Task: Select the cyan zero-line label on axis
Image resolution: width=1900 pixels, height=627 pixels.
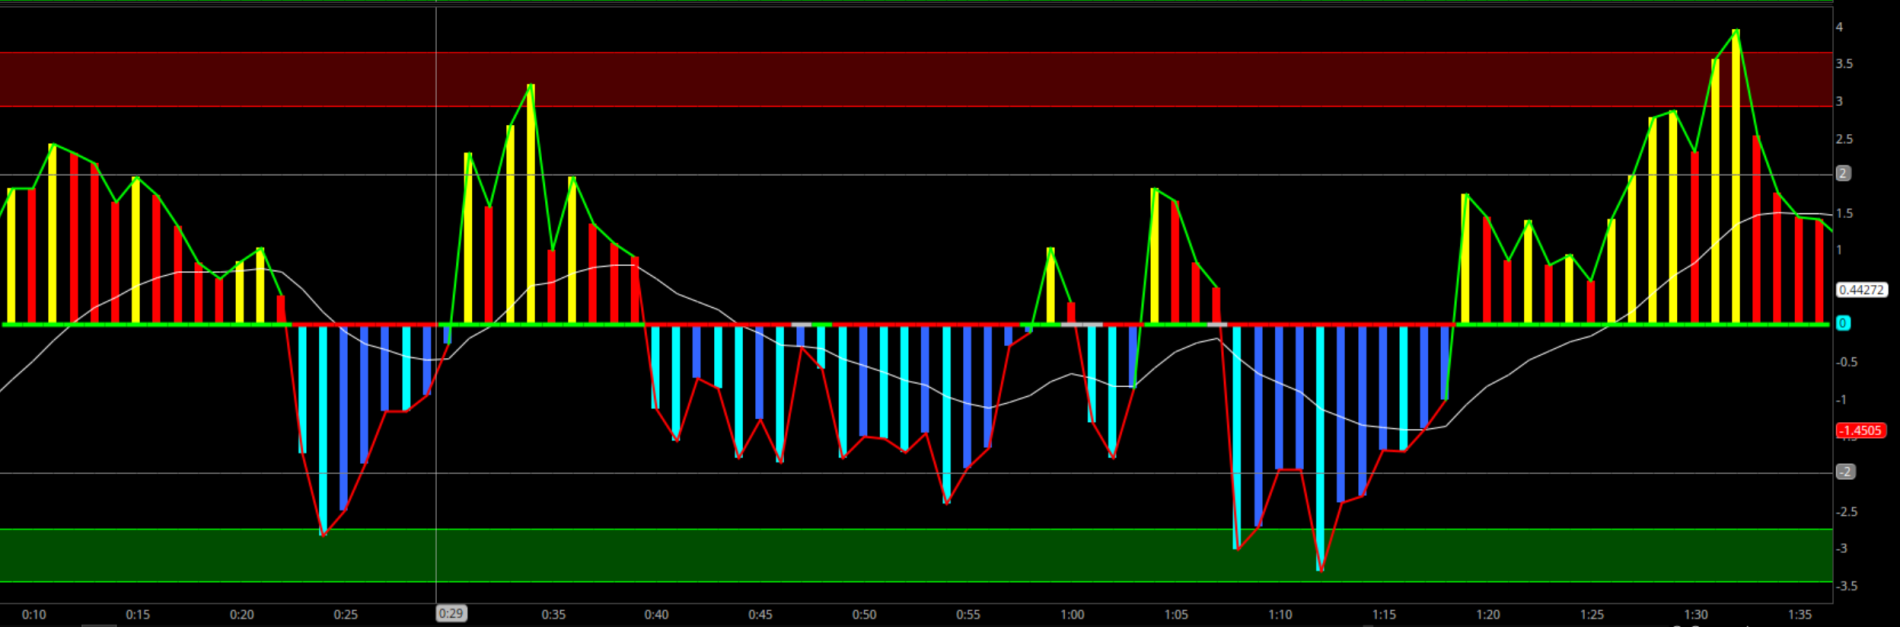Action: [1843, 323]
